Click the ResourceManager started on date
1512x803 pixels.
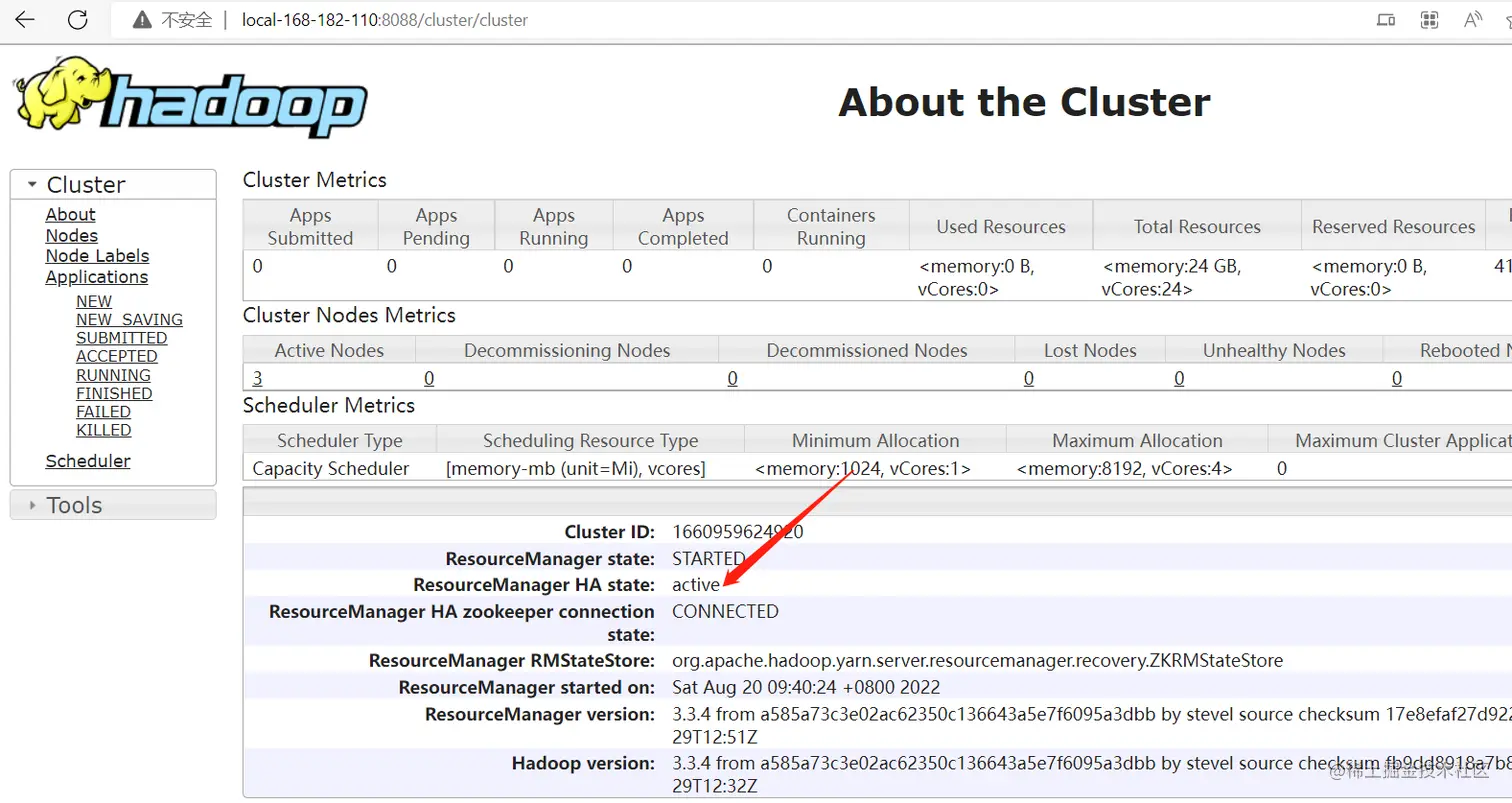(806, 687)
